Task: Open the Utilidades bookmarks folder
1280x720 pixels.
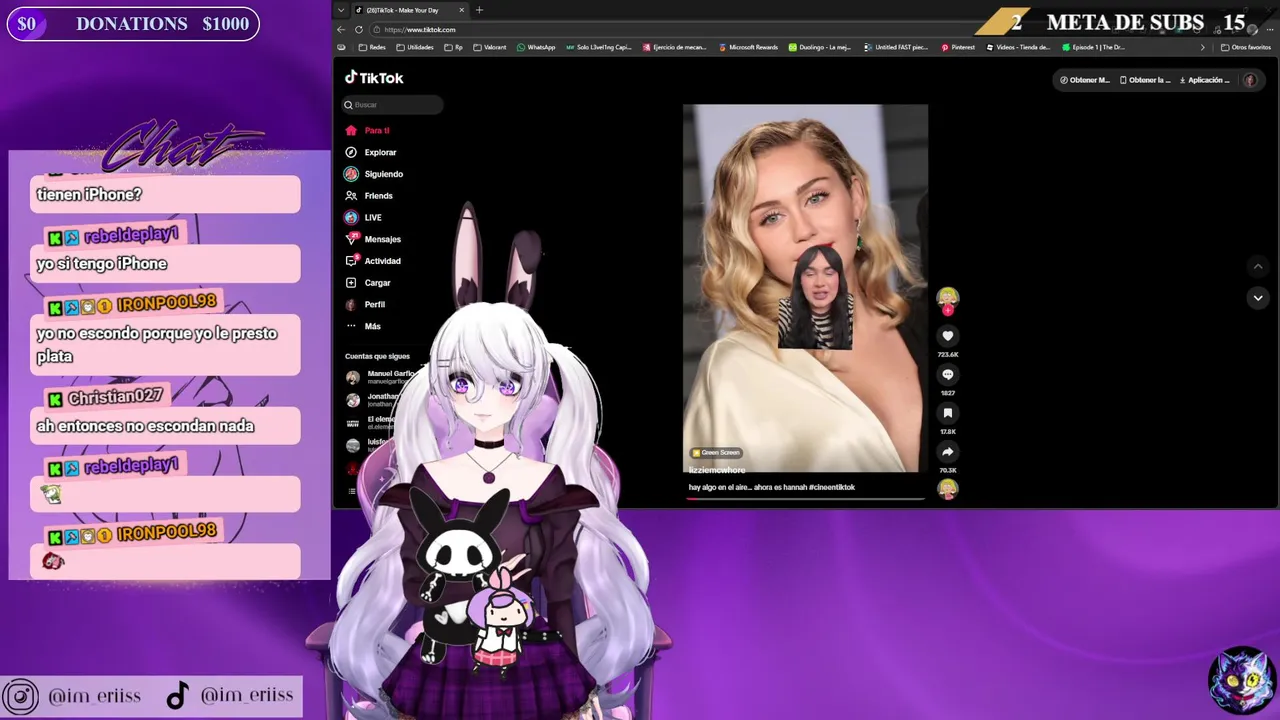Action: [414, 47]
